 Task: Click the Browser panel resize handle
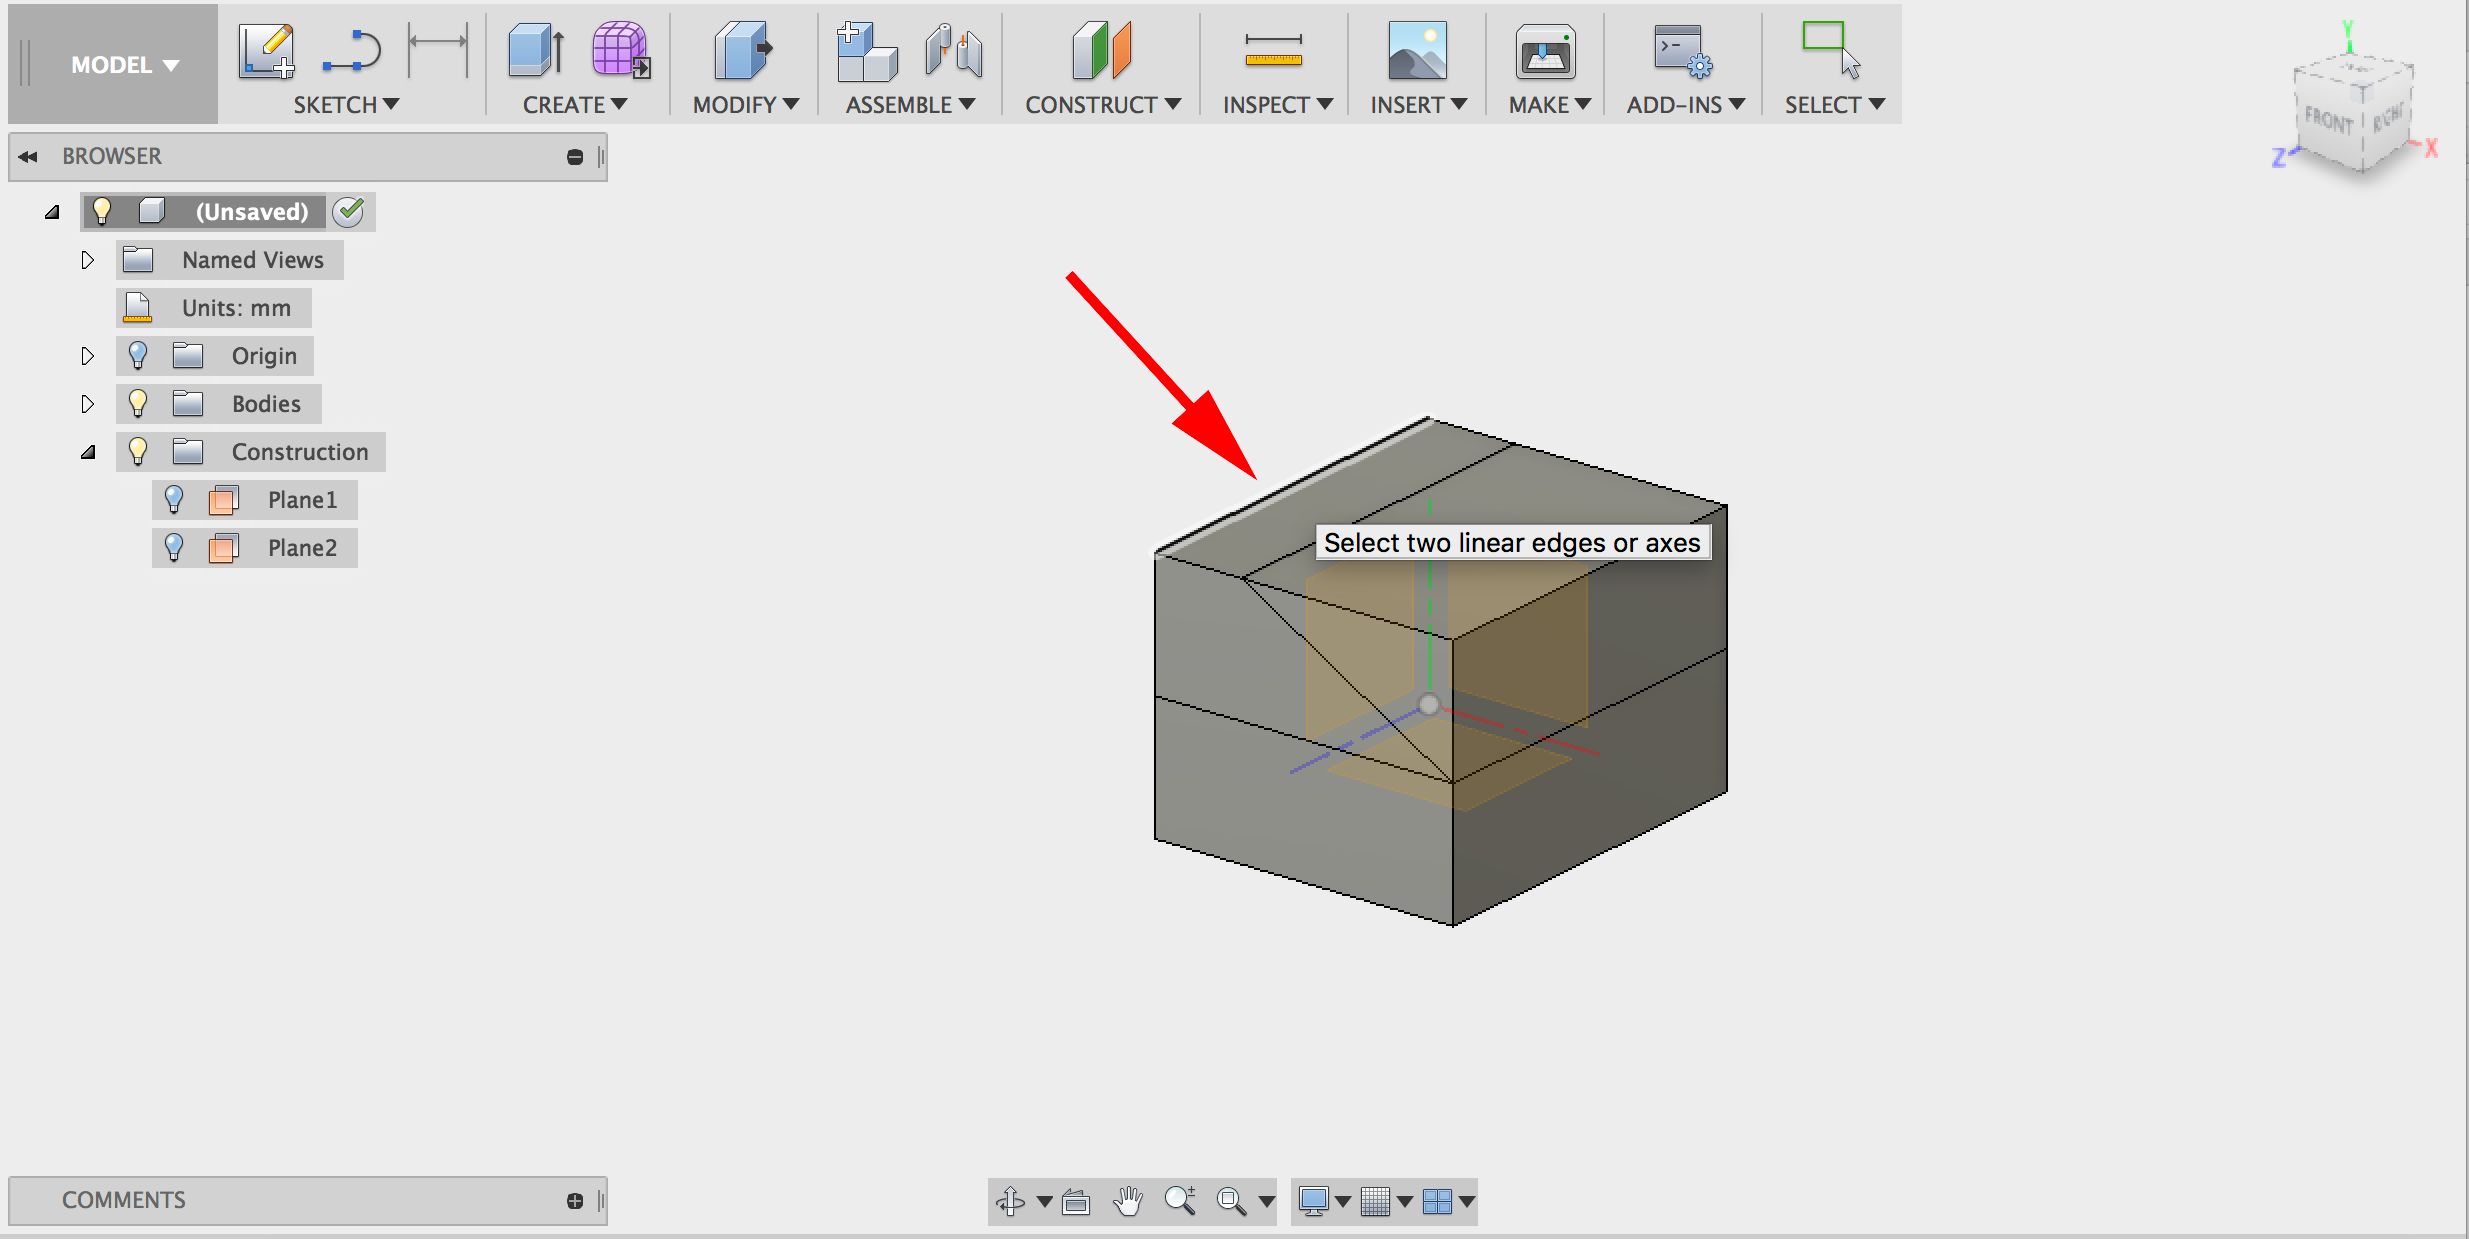(x=601, y=157)
